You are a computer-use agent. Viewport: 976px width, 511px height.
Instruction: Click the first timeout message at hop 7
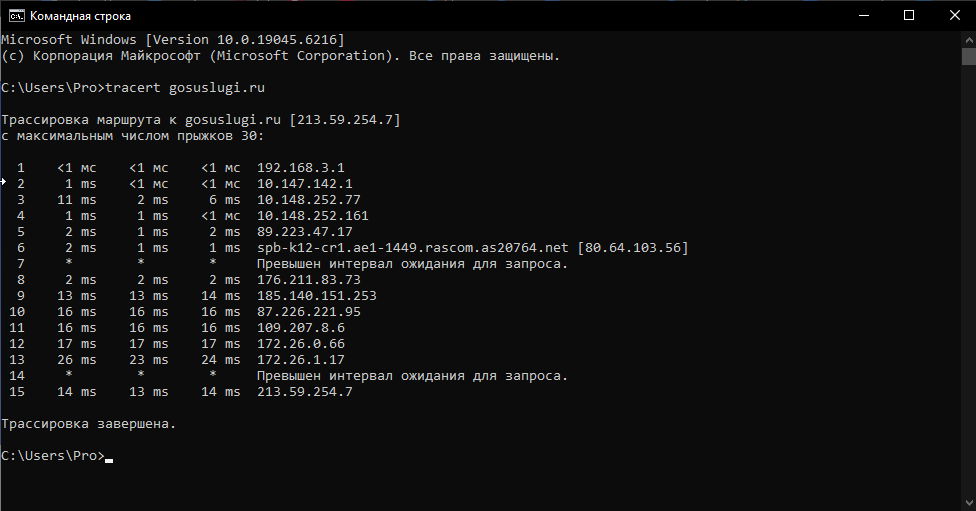pos(413,264)
